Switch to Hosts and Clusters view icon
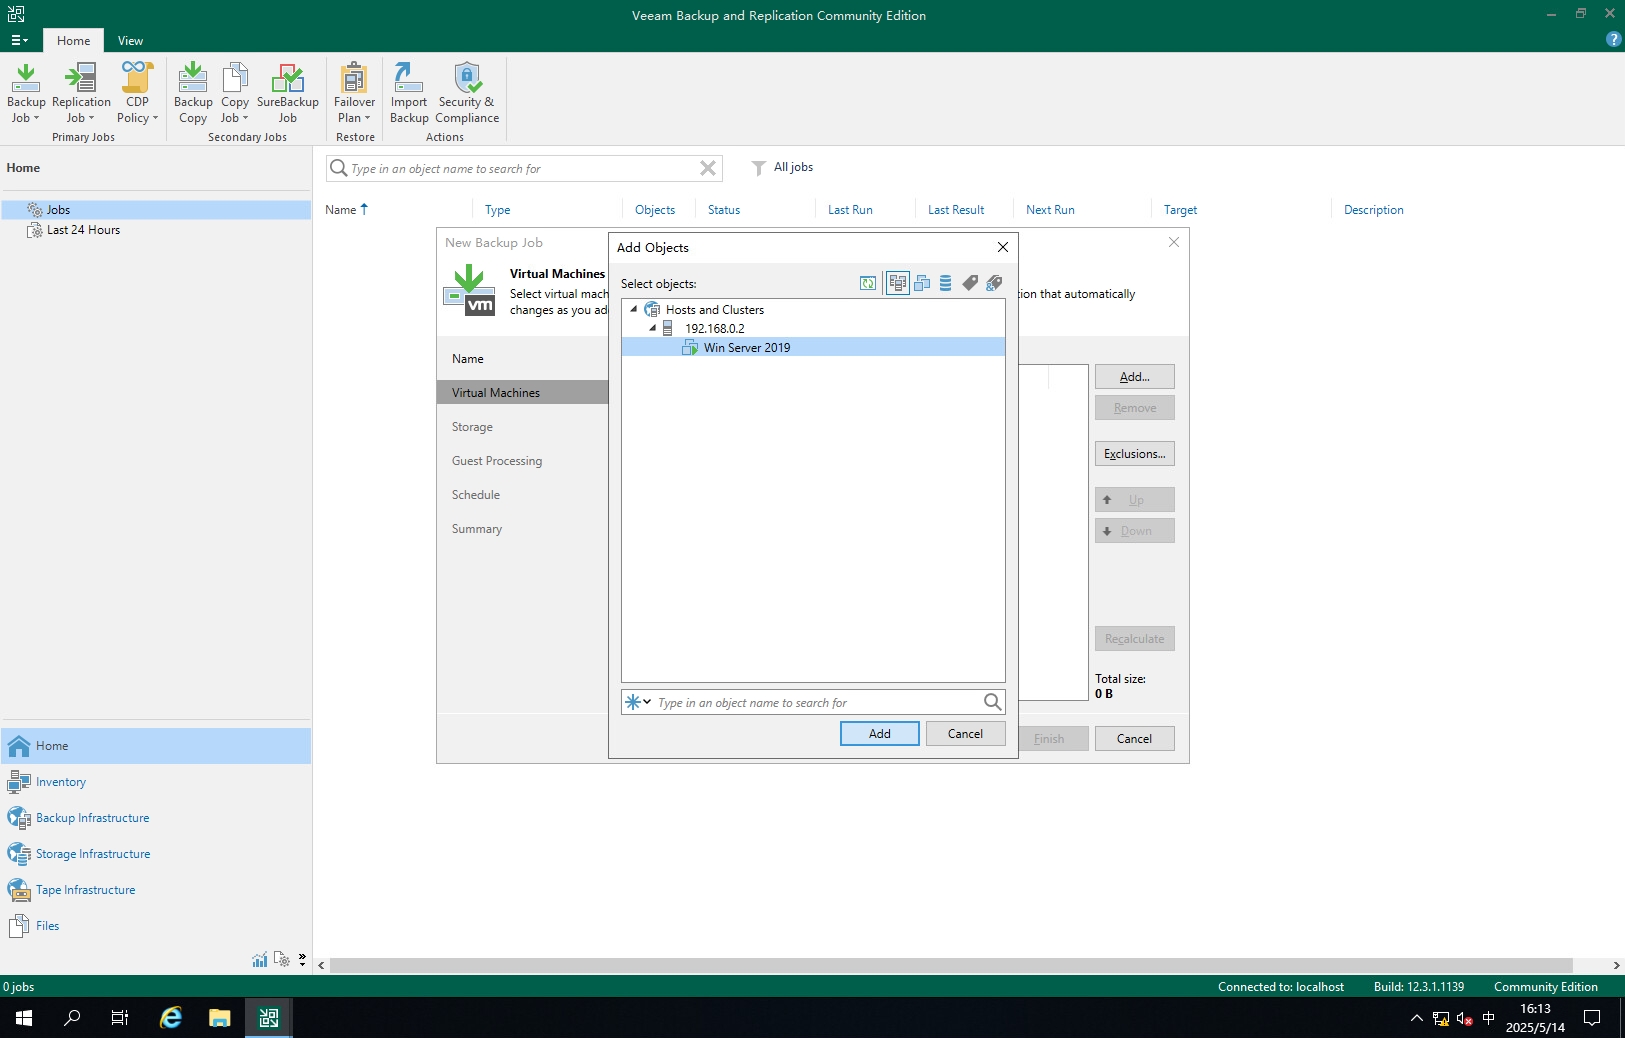This screenshot has width=1625, height=1038. pyautogui.click(x=897, y=284)
